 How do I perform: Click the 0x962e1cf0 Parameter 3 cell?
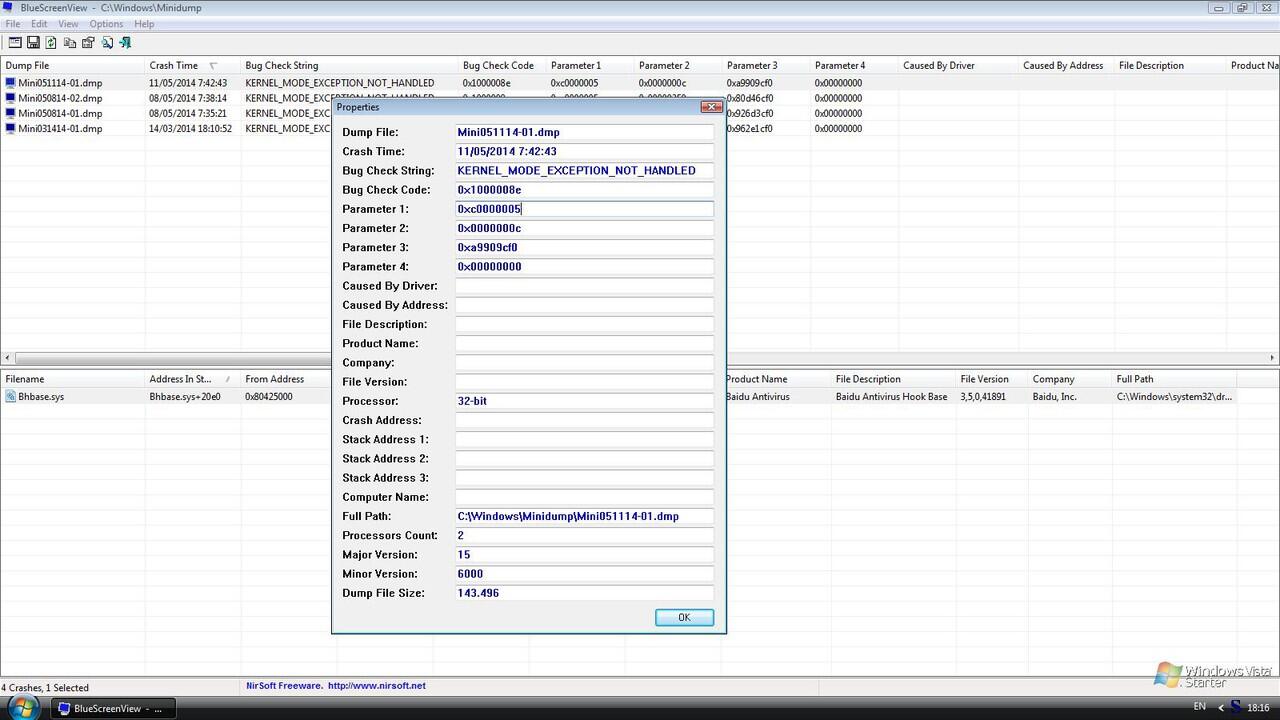point(750,128)
